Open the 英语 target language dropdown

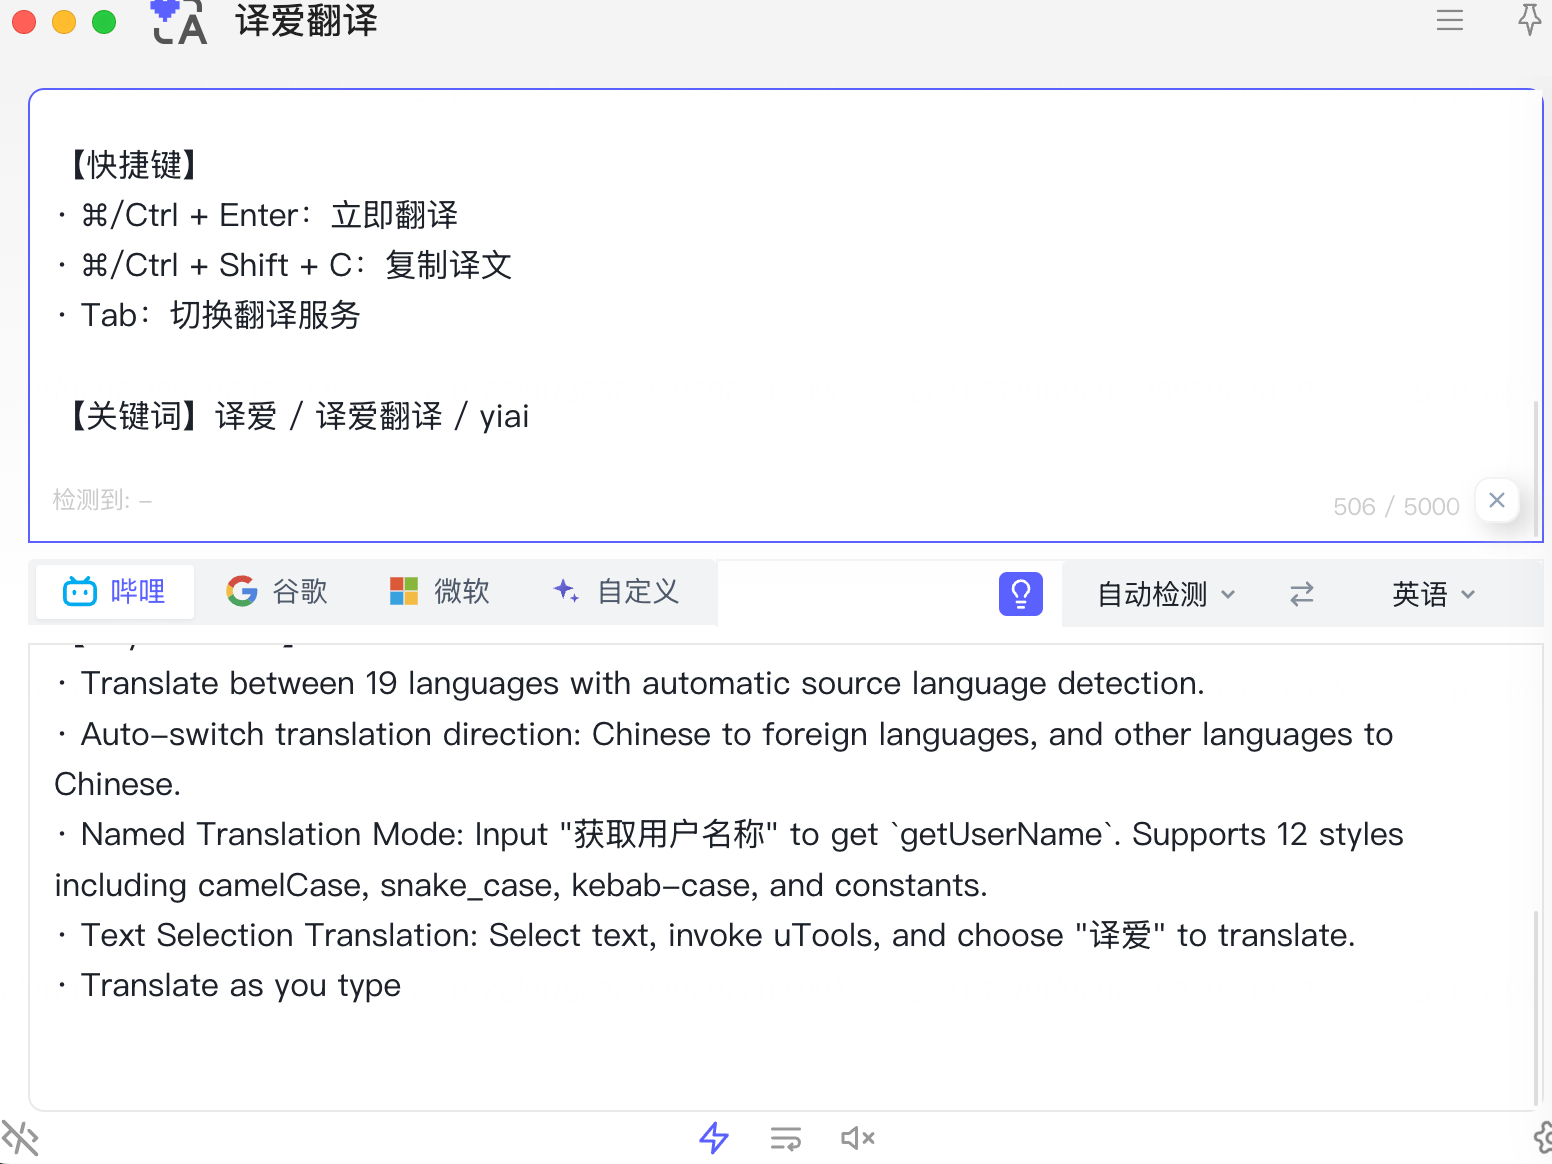[x=1434, y=595]
